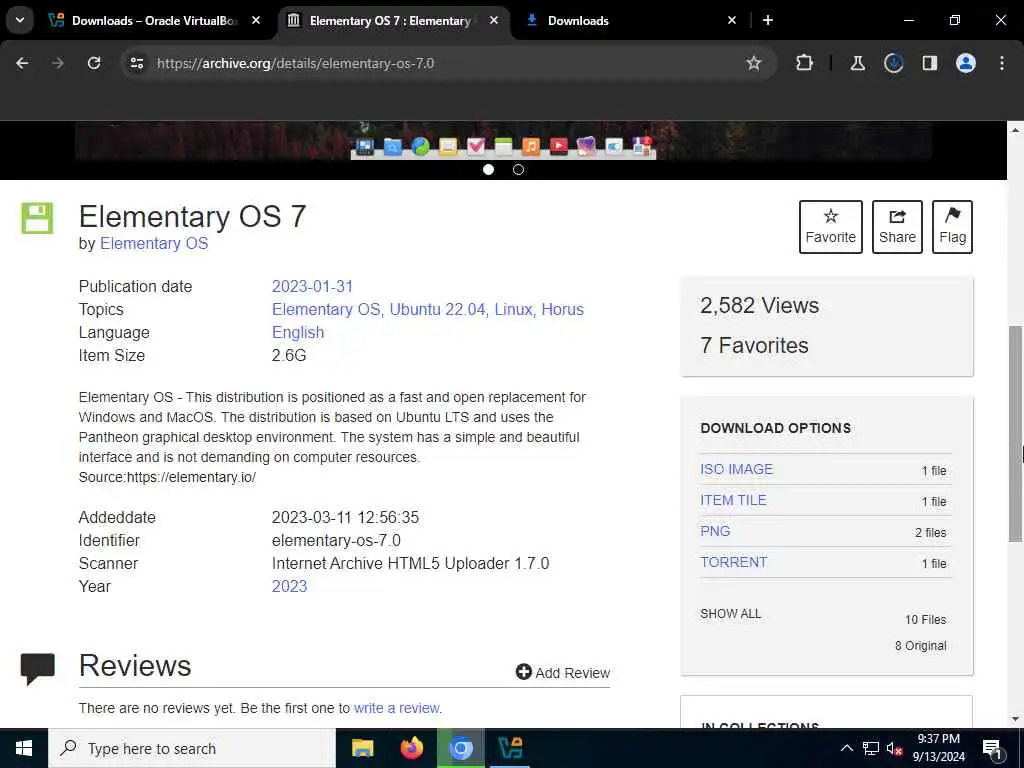Open File Explorer from taskbar
This screenshot has width=1024, height=768.
point(362,748)
